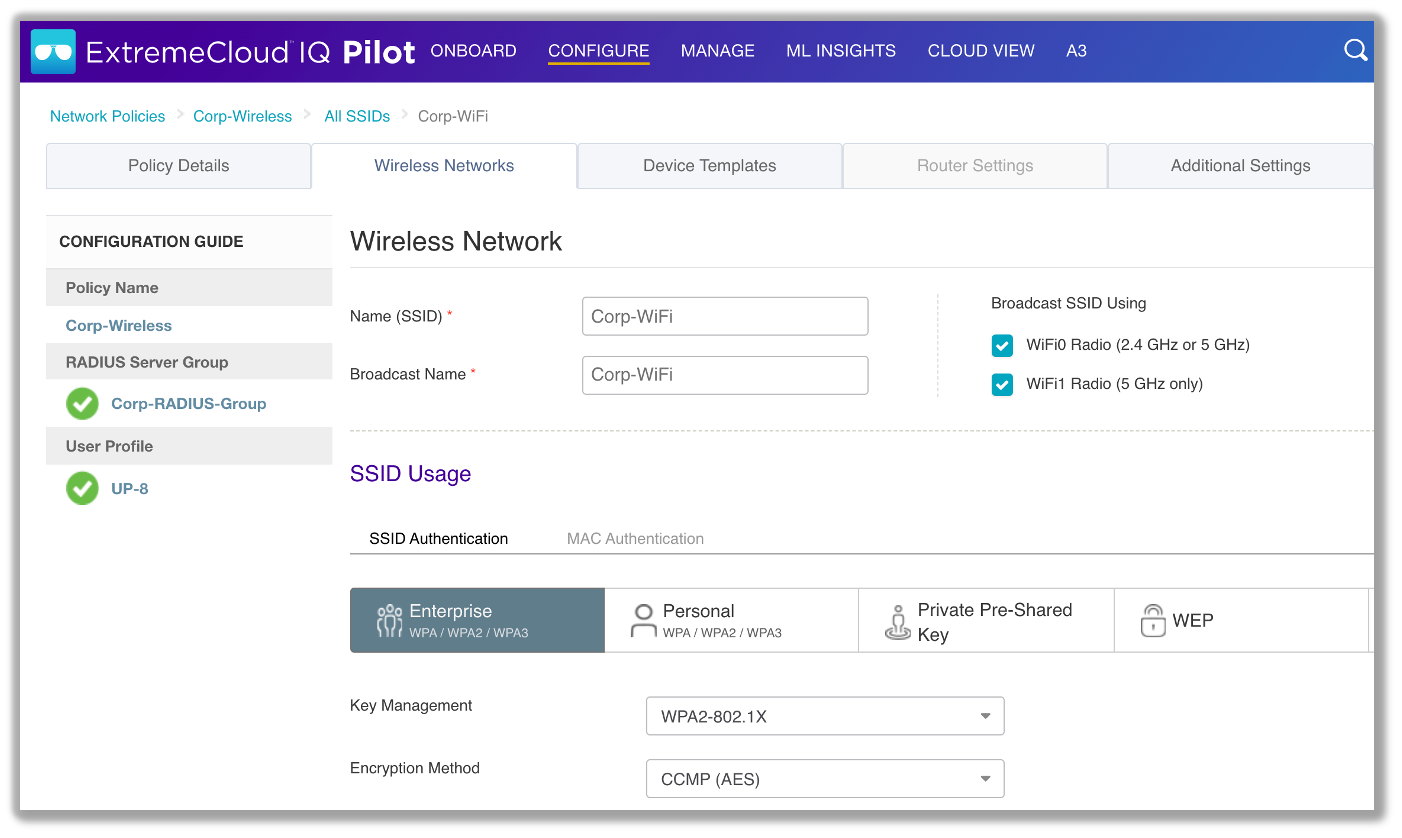1402x838 pixels.
Task: Open the ONBOARD menu
Action: [x=473, y=51]
